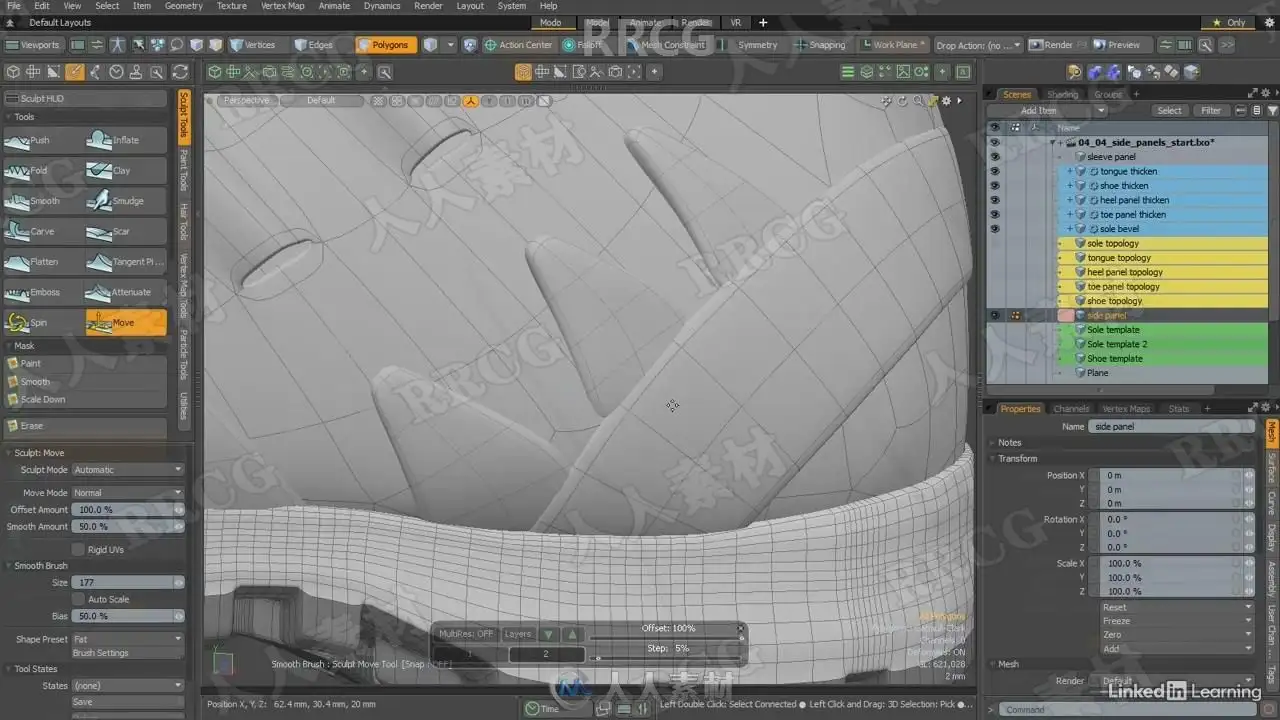
Task: Click the funnel filter icon in Scenes panel
Action: pos(1273,111)
